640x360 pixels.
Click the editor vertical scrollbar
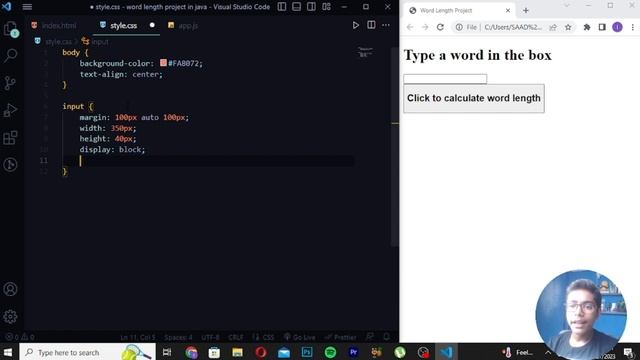coord(394,147)
